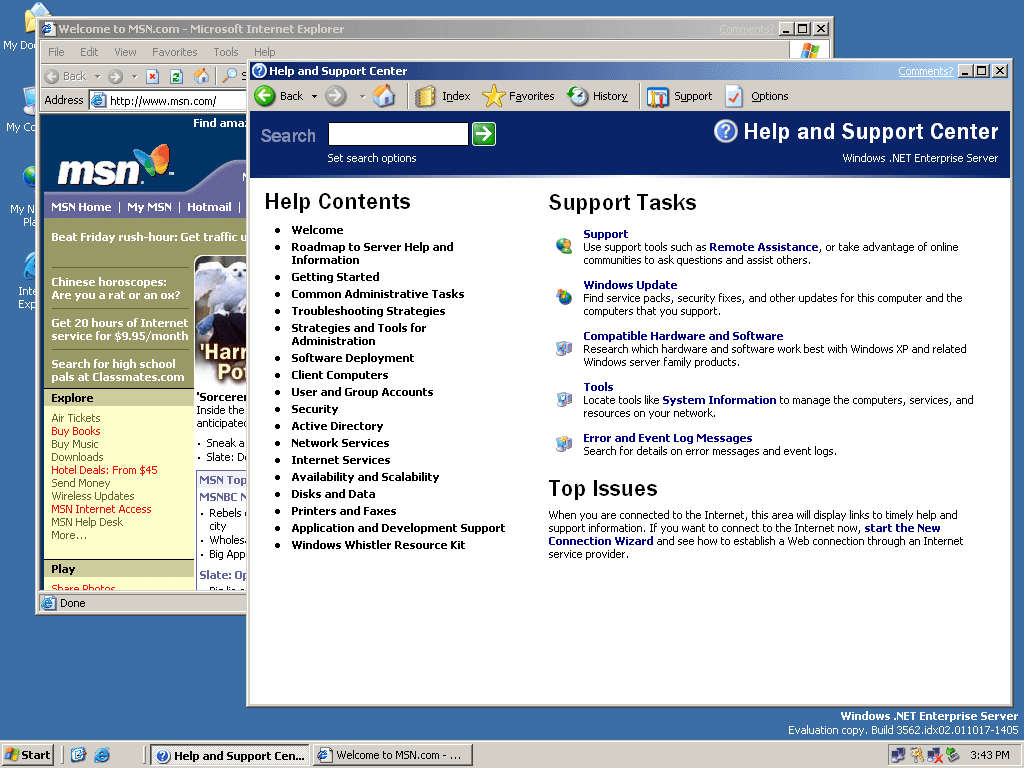Viewport: 1024px width, 768px height.
Task: Click the Start button
Action: click(27, 755)
